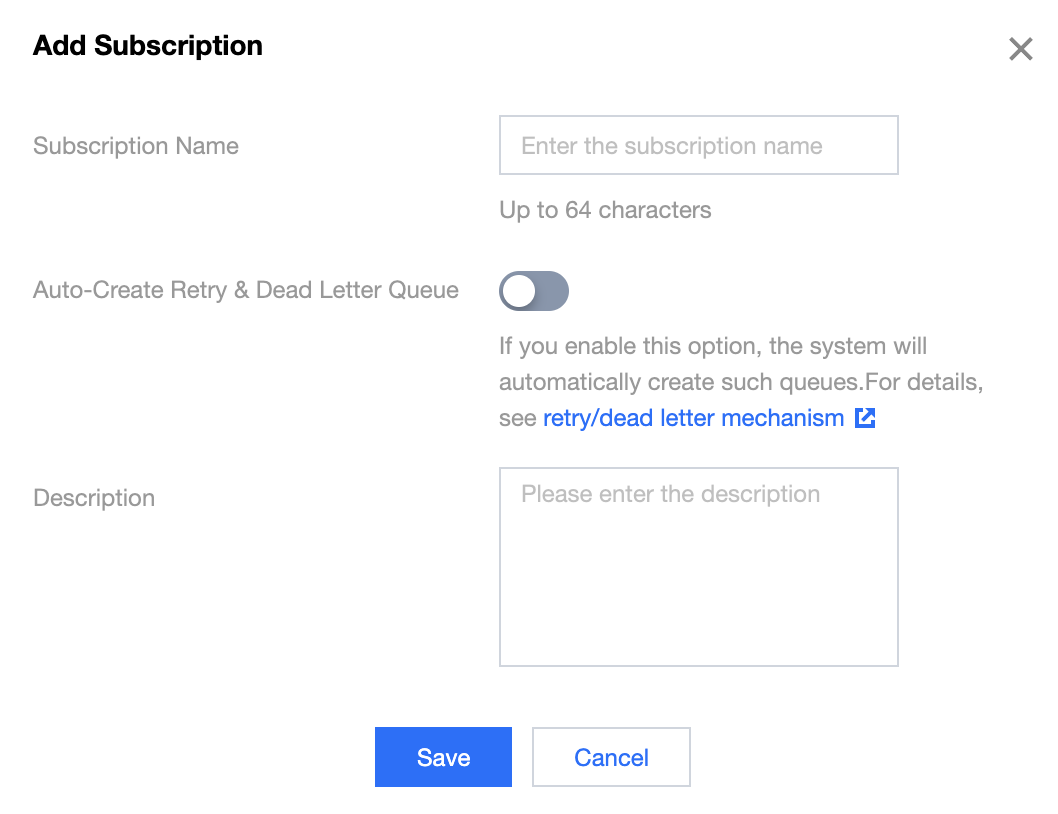
Task: Click the white knob of the toggle switch
Action: (519, 291)
